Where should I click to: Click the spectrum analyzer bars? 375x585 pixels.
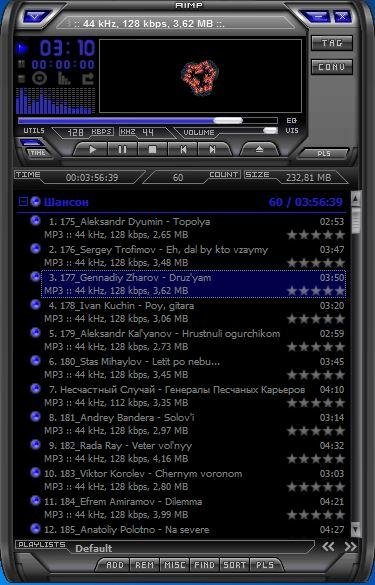[55, 101]
